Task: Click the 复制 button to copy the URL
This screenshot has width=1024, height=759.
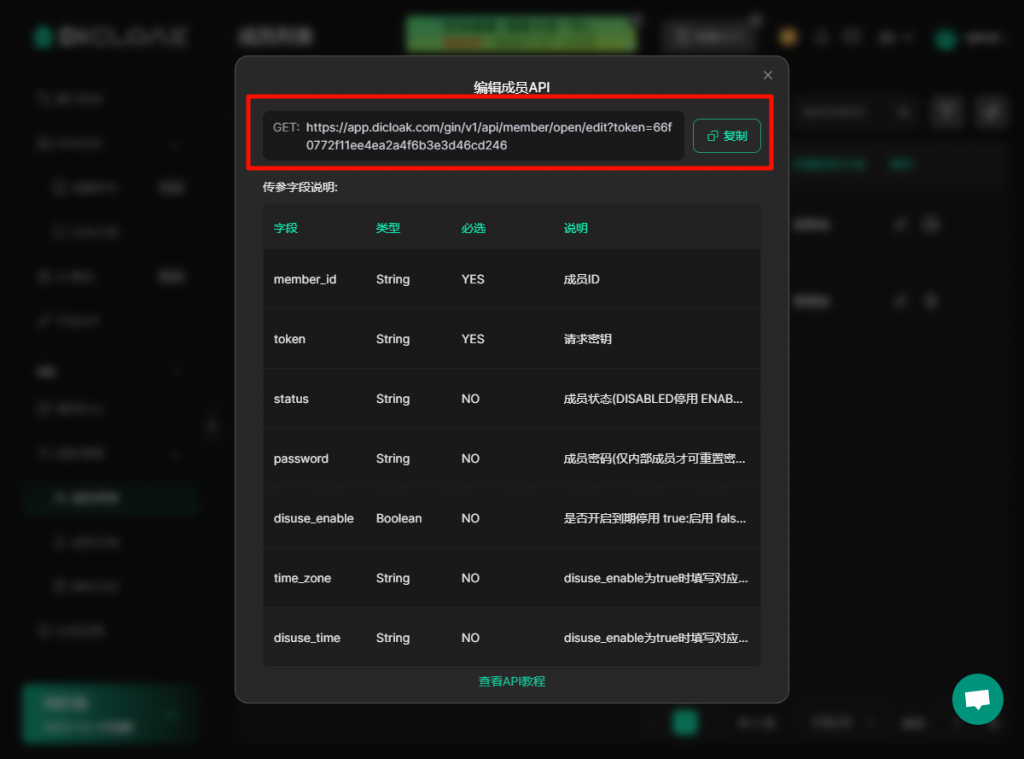Action: tap(727, 136)
